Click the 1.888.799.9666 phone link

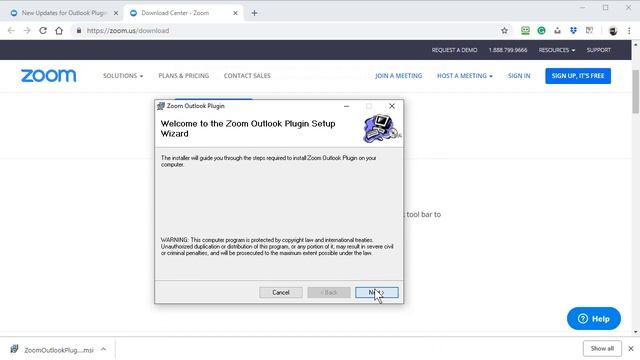508,50
